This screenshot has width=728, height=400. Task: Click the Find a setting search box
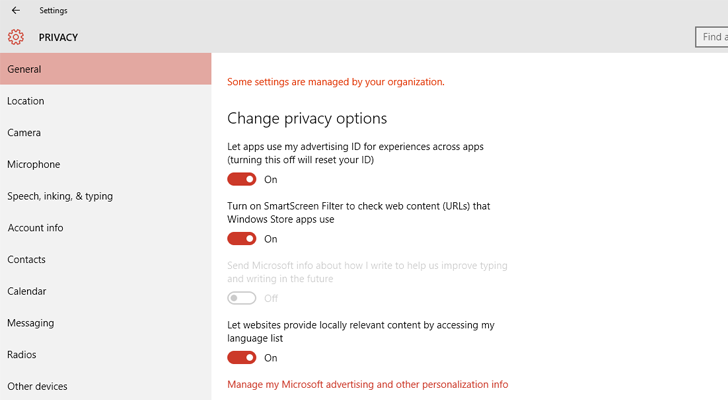pyautogui.click(x=711, y=37)
